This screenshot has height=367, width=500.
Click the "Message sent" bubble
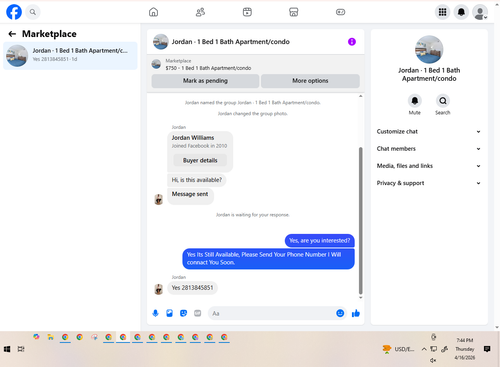190,196
